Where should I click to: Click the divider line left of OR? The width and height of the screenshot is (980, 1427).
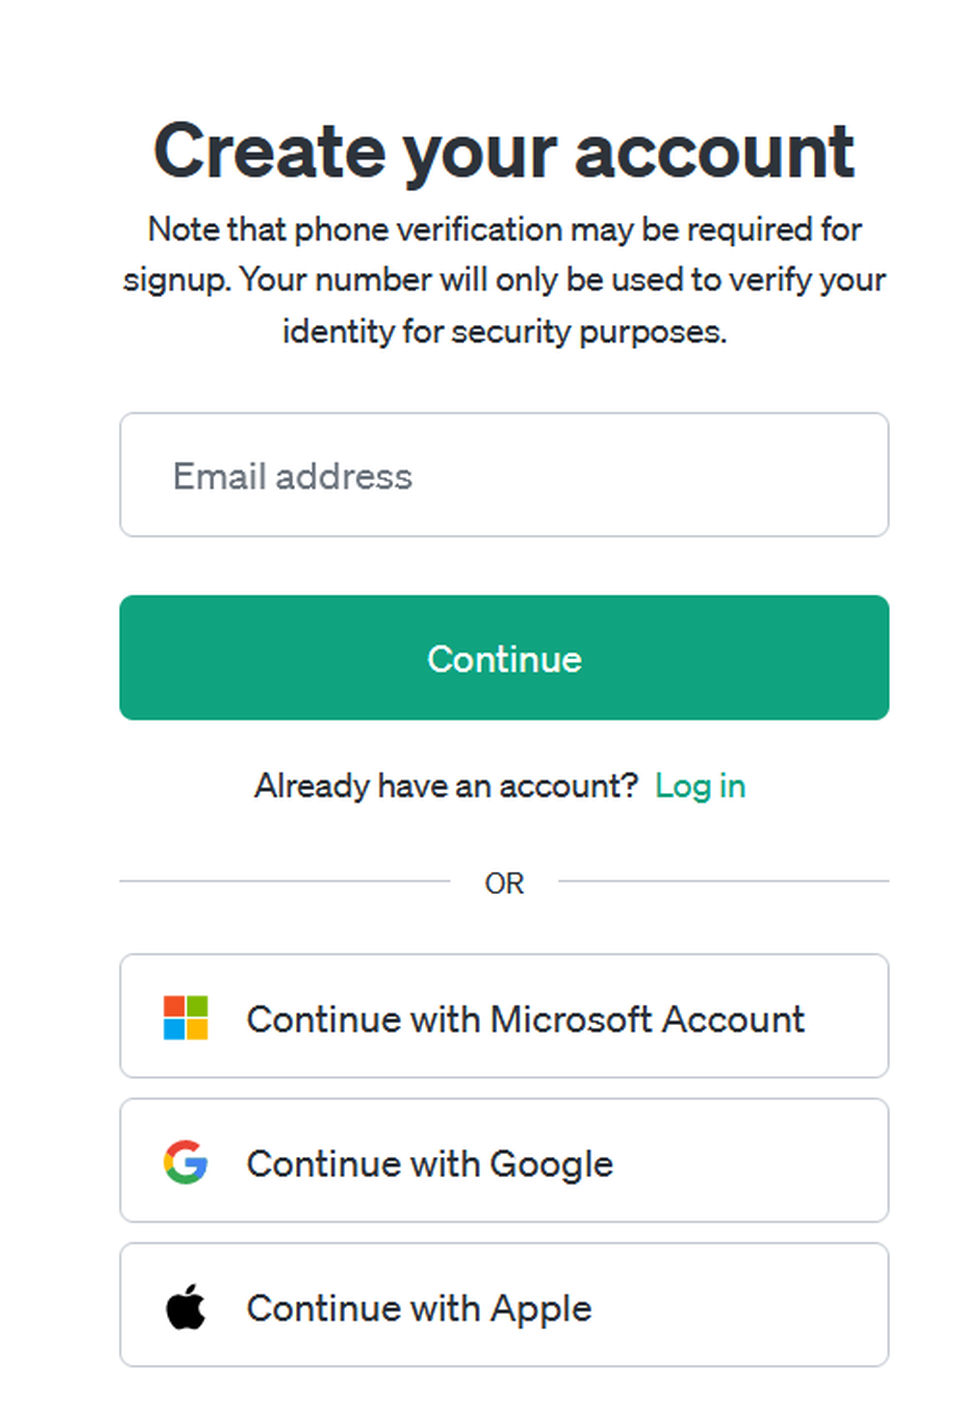[285, 881]
